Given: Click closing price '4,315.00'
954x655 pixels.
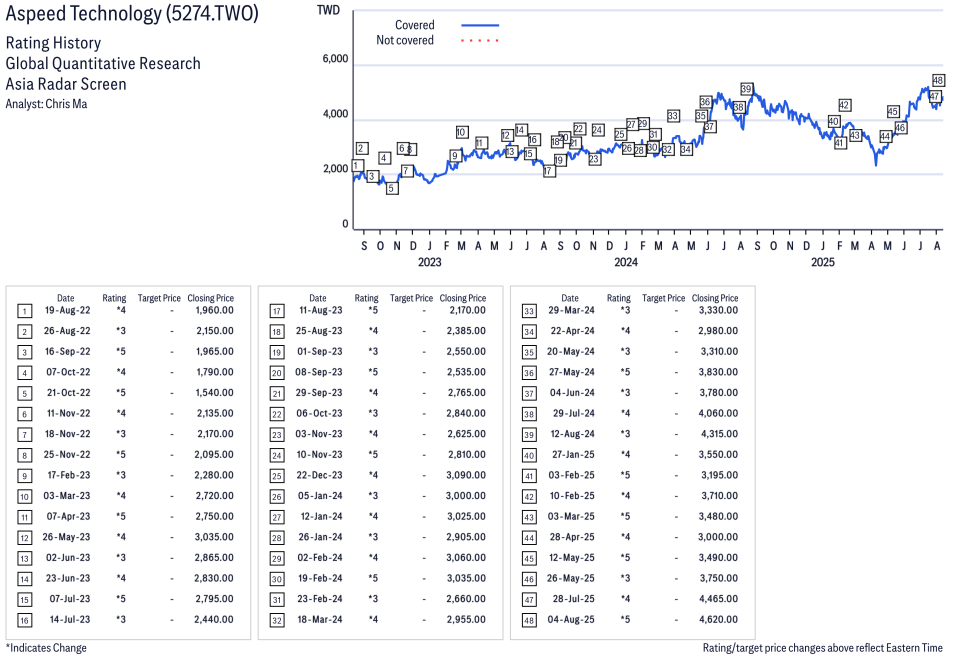Looking at the screenshot, I should click(x=719, y=434).
